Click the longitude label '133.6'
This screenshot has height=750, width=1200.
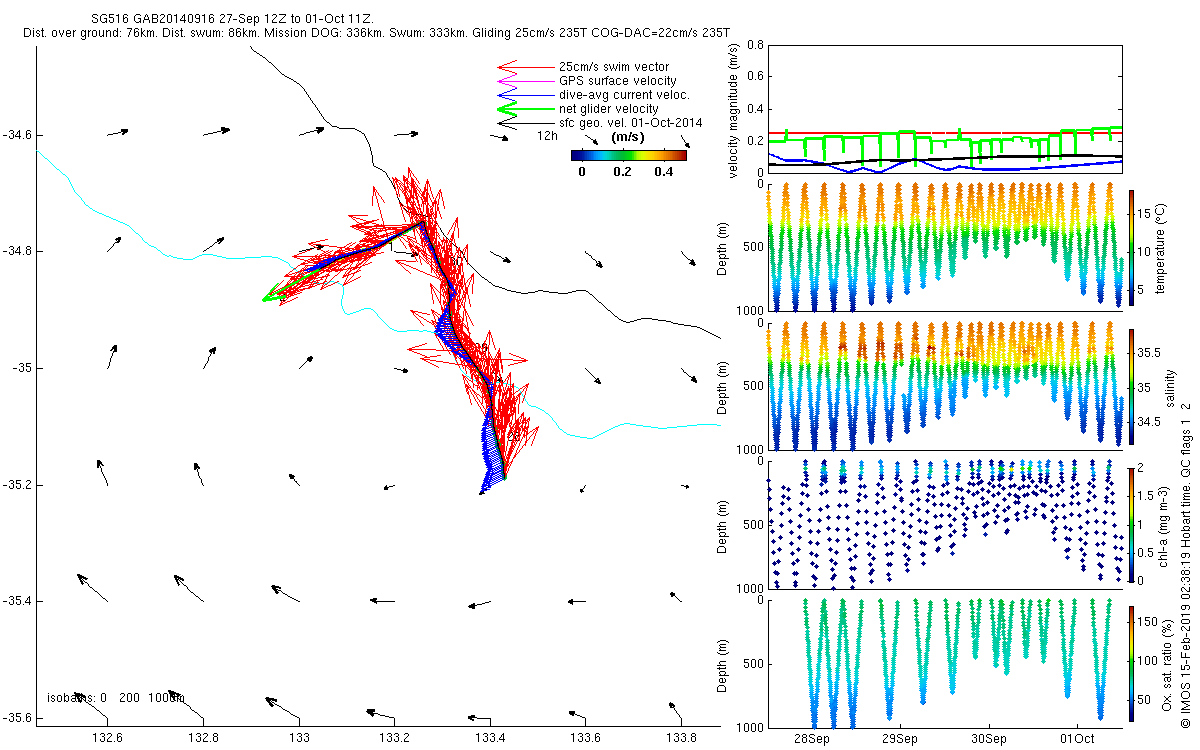coord(586,738)
